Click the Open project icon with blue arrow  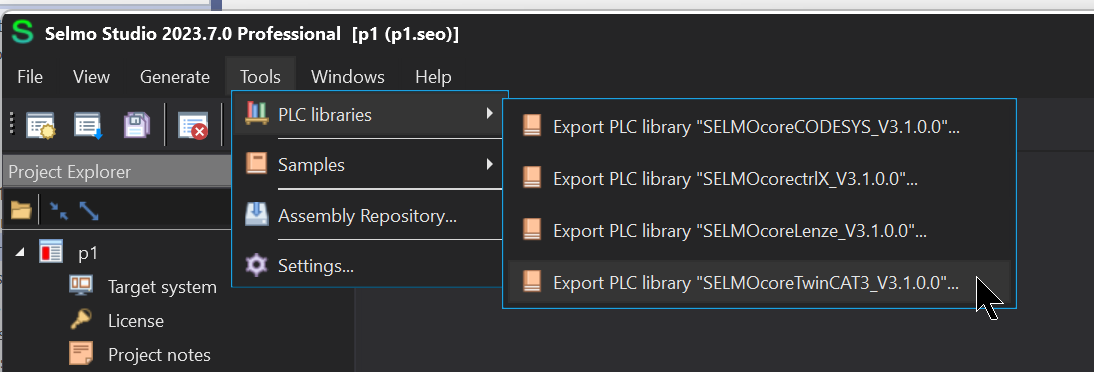[89, 126]
